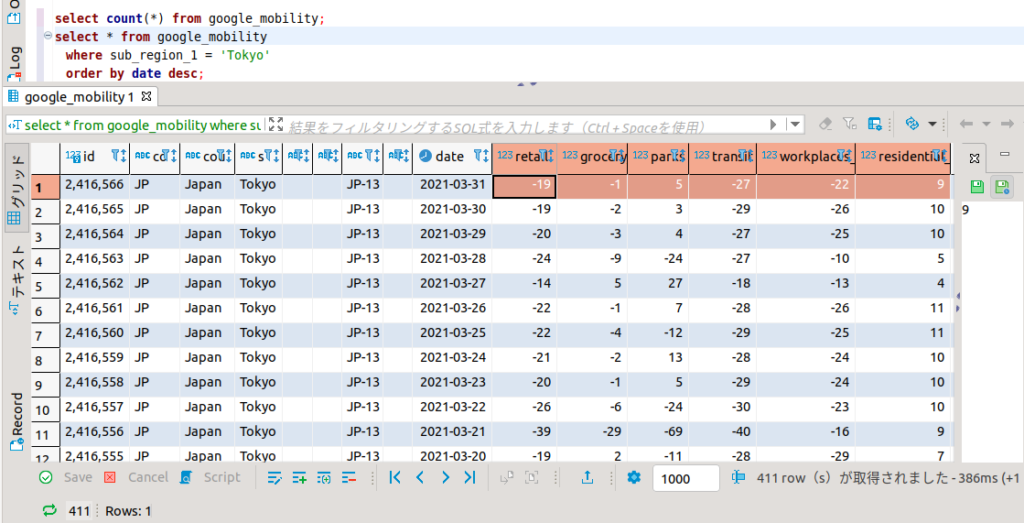Select the google_mobility 1 result tab
Image resolution: width=1024 pixels, height=523 pixels.
(78, 97)
